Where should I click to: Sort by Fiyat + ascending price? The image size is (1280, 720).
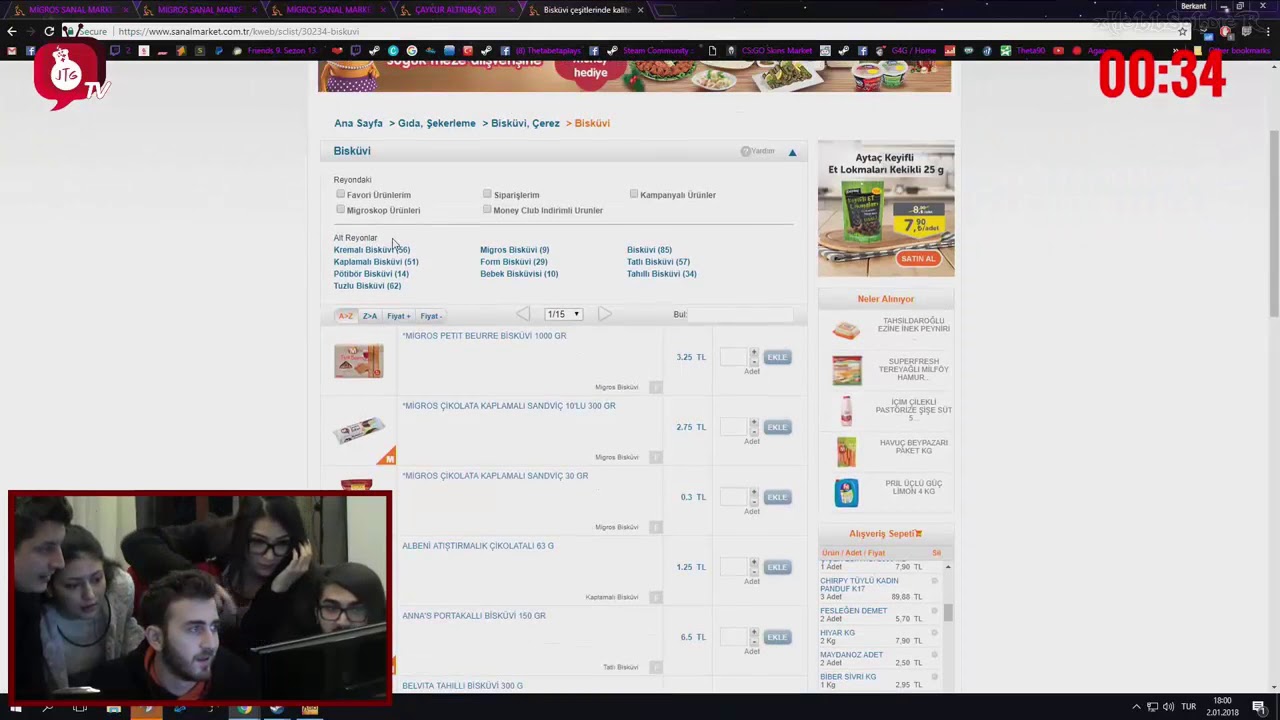pos(399,316)
